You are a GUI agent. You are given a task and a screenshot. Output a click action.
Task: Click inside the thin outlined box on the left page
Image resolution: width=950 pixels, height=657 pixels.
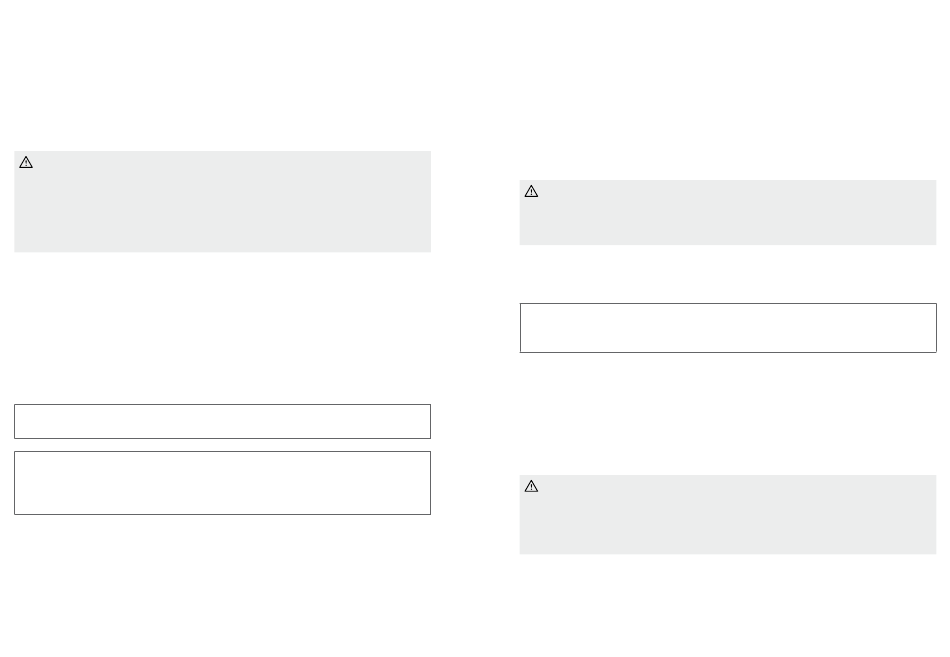(x=222, y=421)
